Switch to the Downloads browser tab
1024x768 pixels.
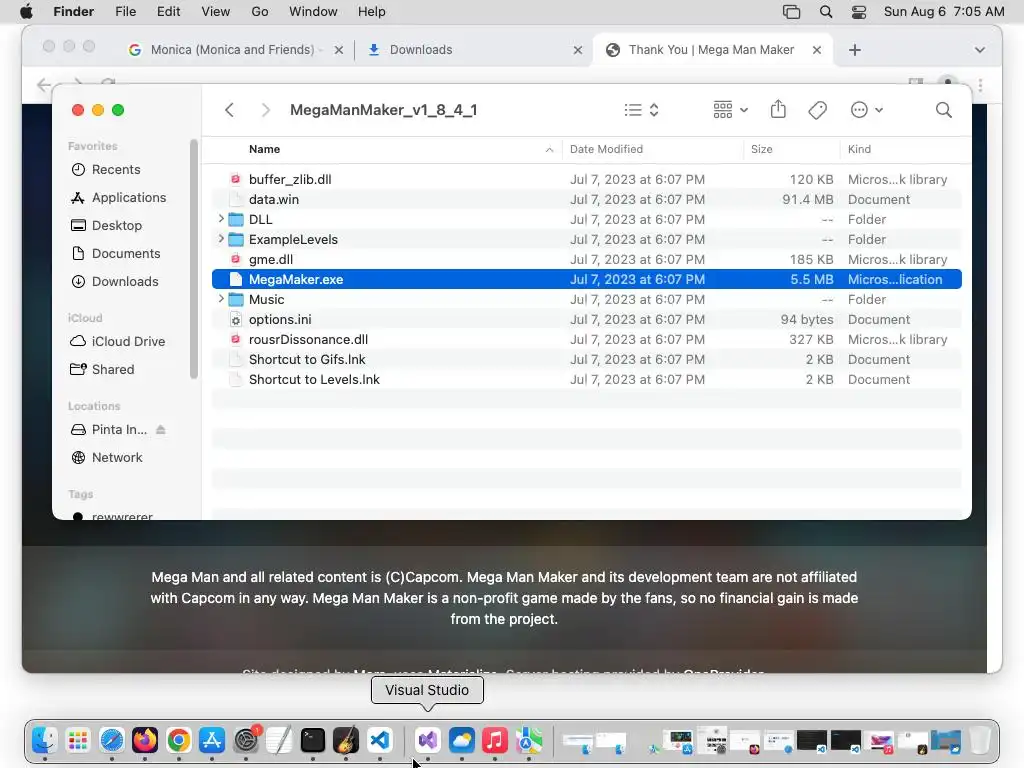tap(475, 50)
